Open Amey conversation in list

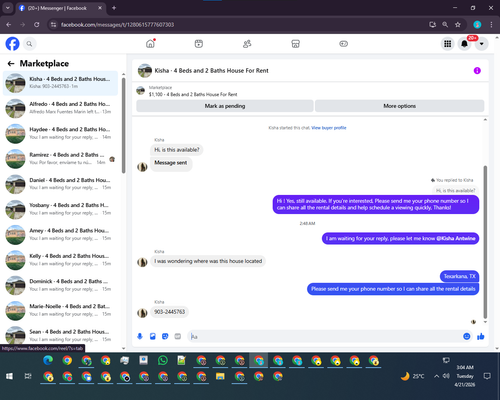[60, 235]
